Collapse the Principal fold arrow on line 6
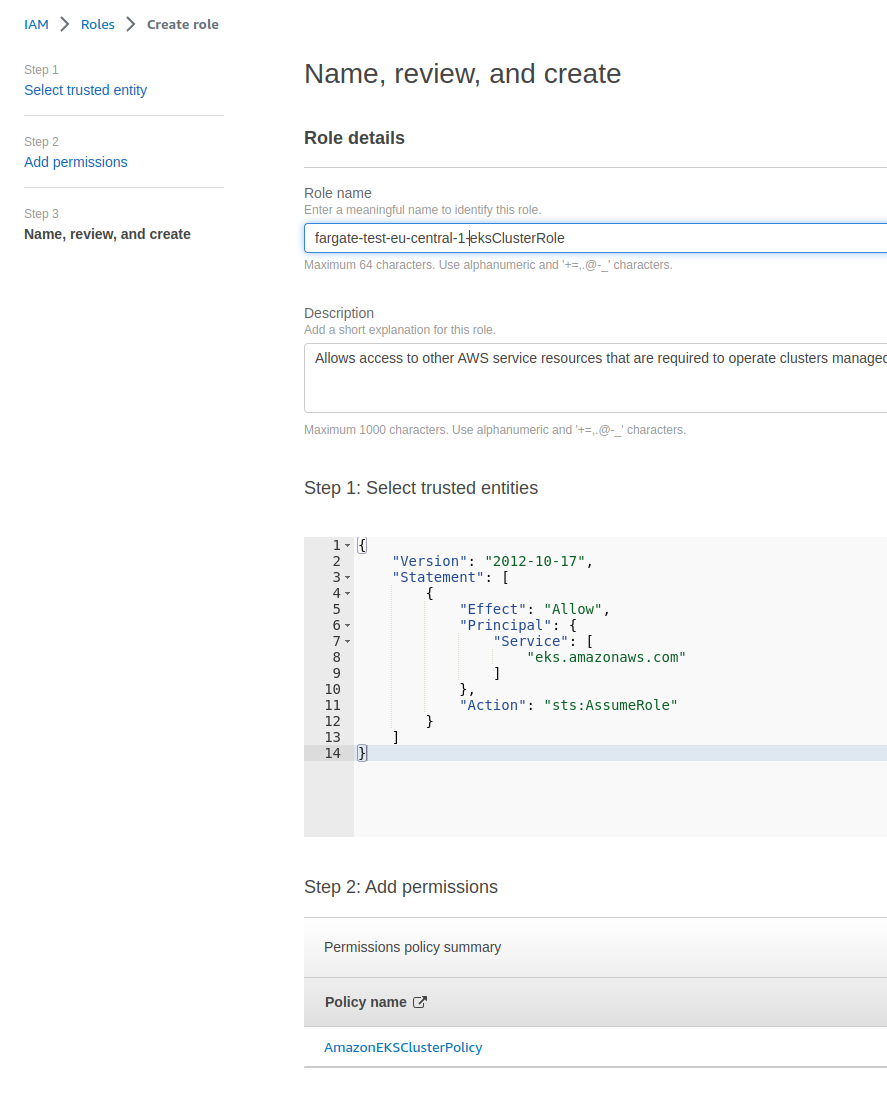Screen dimensions: 887x1094 (x=348, y=626)
